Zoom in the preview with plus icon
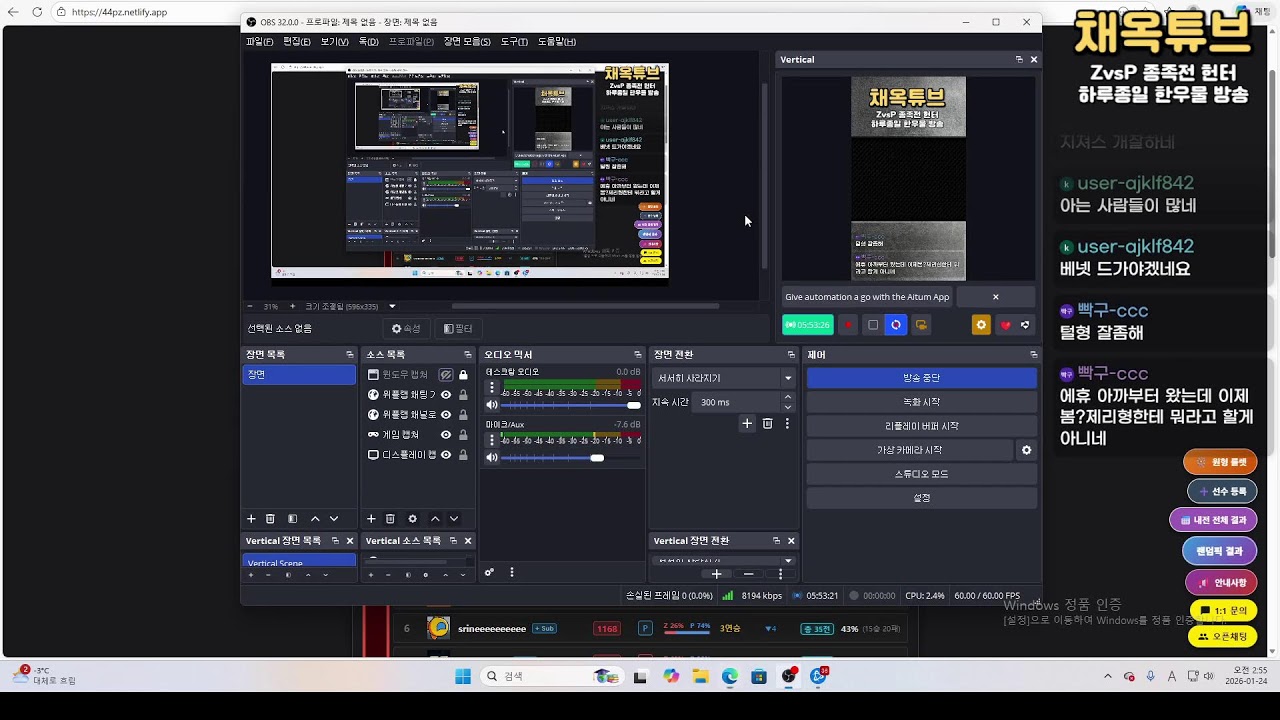Viewport: 1280px width, 720px height. point(293,306)
